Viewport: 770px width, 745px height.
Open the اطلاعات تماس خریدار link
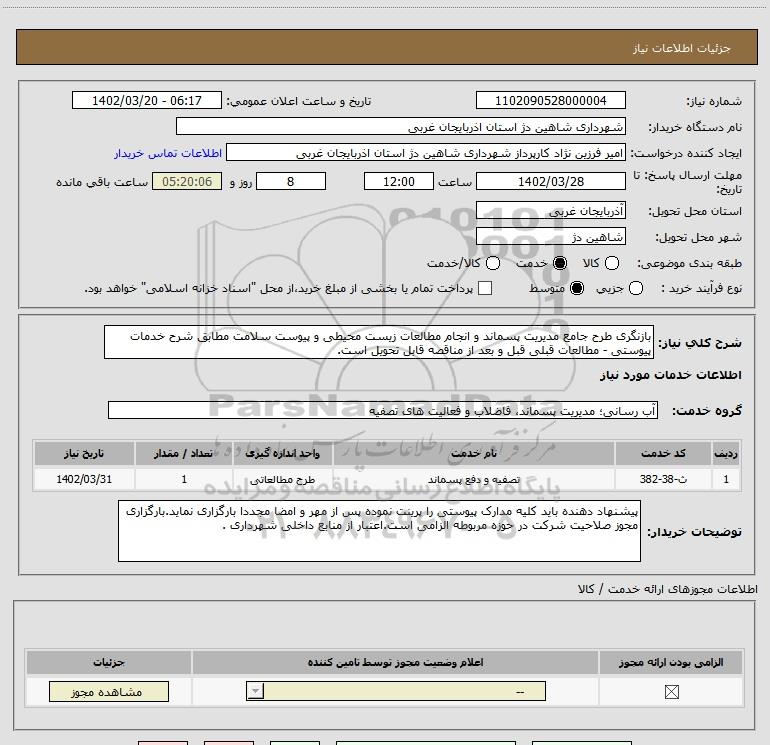point(168,153)
